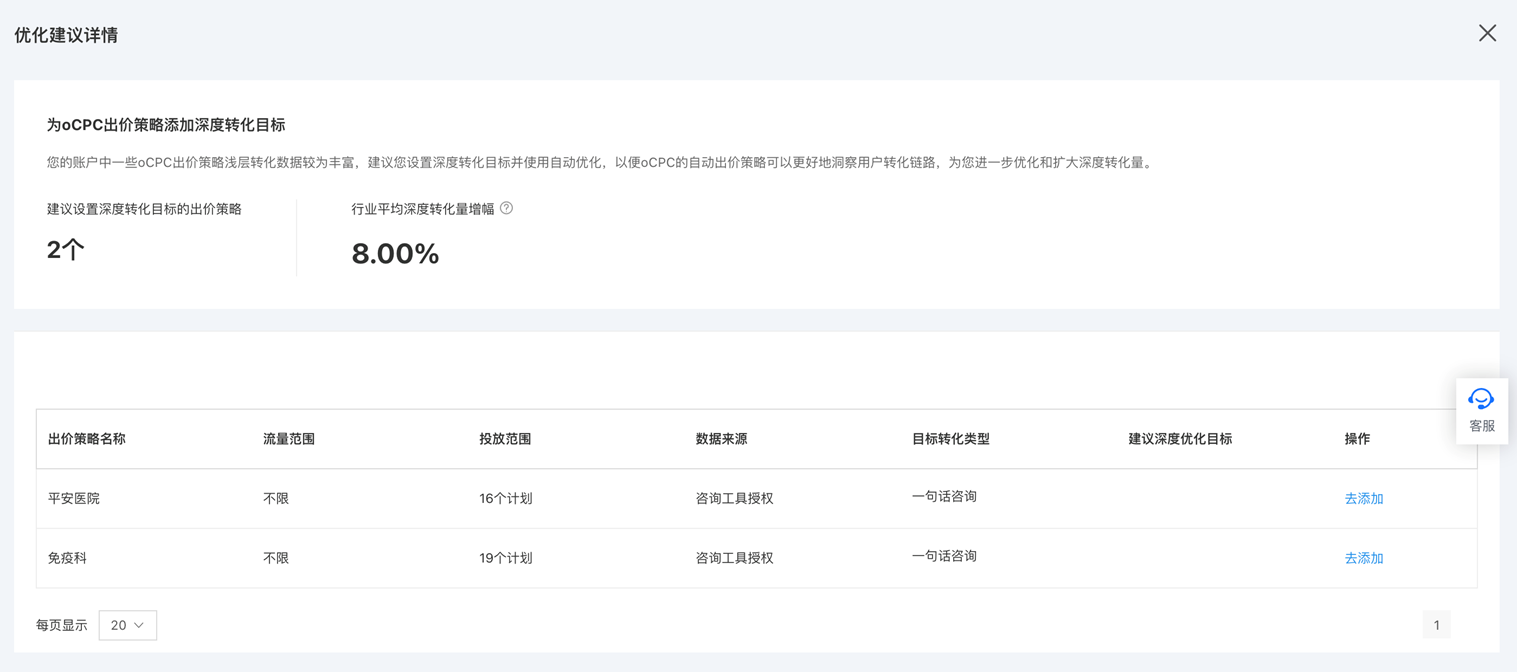The image size is (1517, 672).
Task: Click 去添加 for 平安医院 strategy
Action: point(1363,498)
